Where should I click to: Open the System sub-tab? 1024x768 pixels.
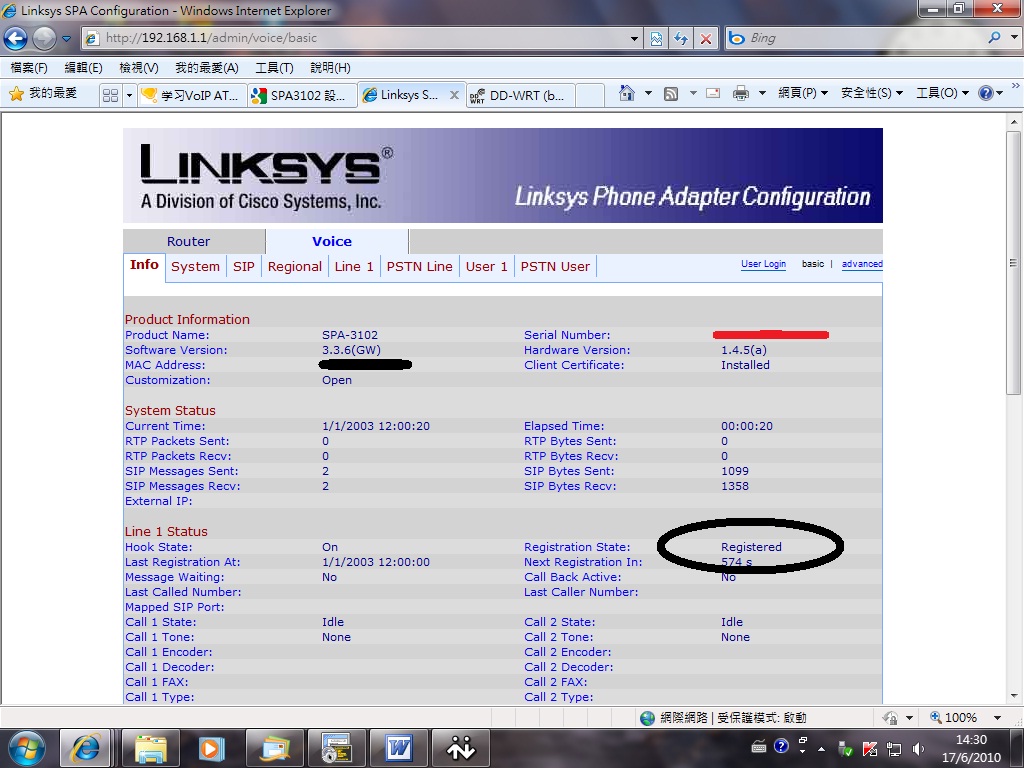[195, 266]
